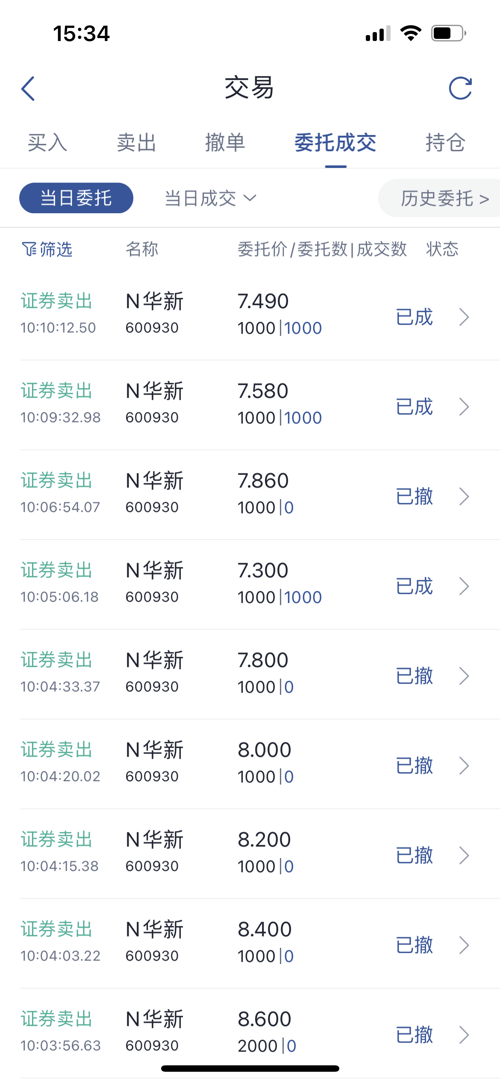Open details chevron for 7.490 order
This screenshot has height=1082, width=500.
(464, 317)
